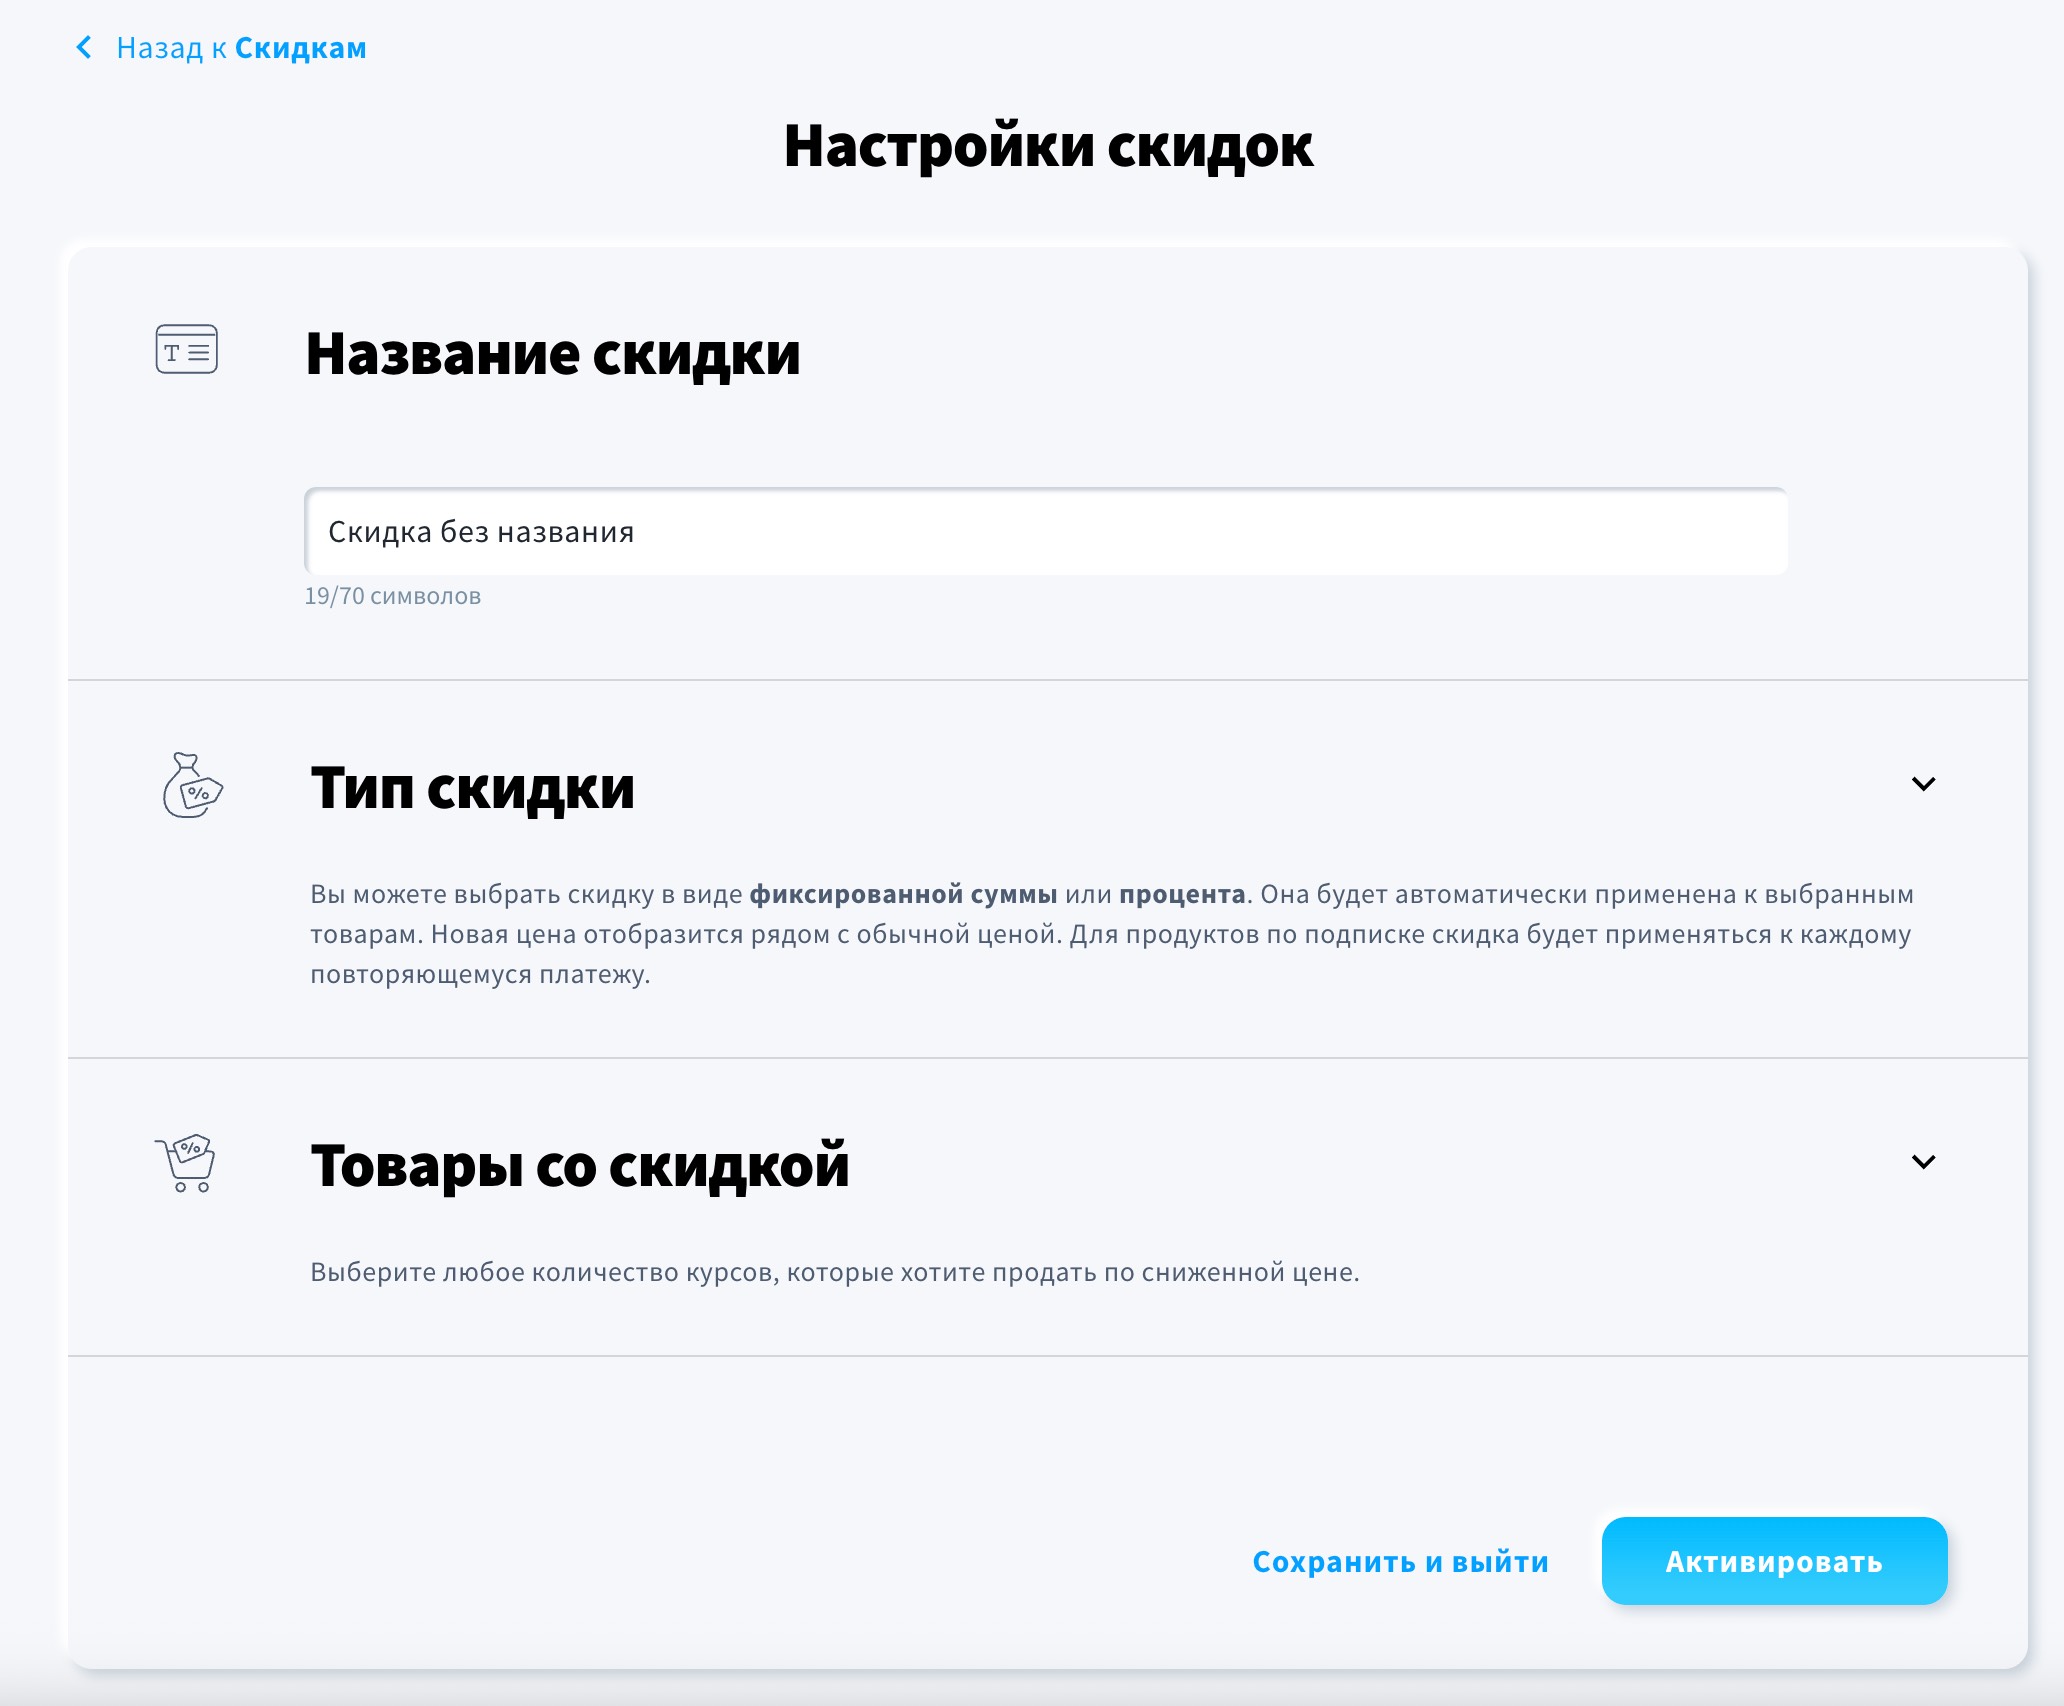The image size is (2064, 1706).
Task: Click the 'Выберите любое количество курсов' description
Action: [834, 1272]
